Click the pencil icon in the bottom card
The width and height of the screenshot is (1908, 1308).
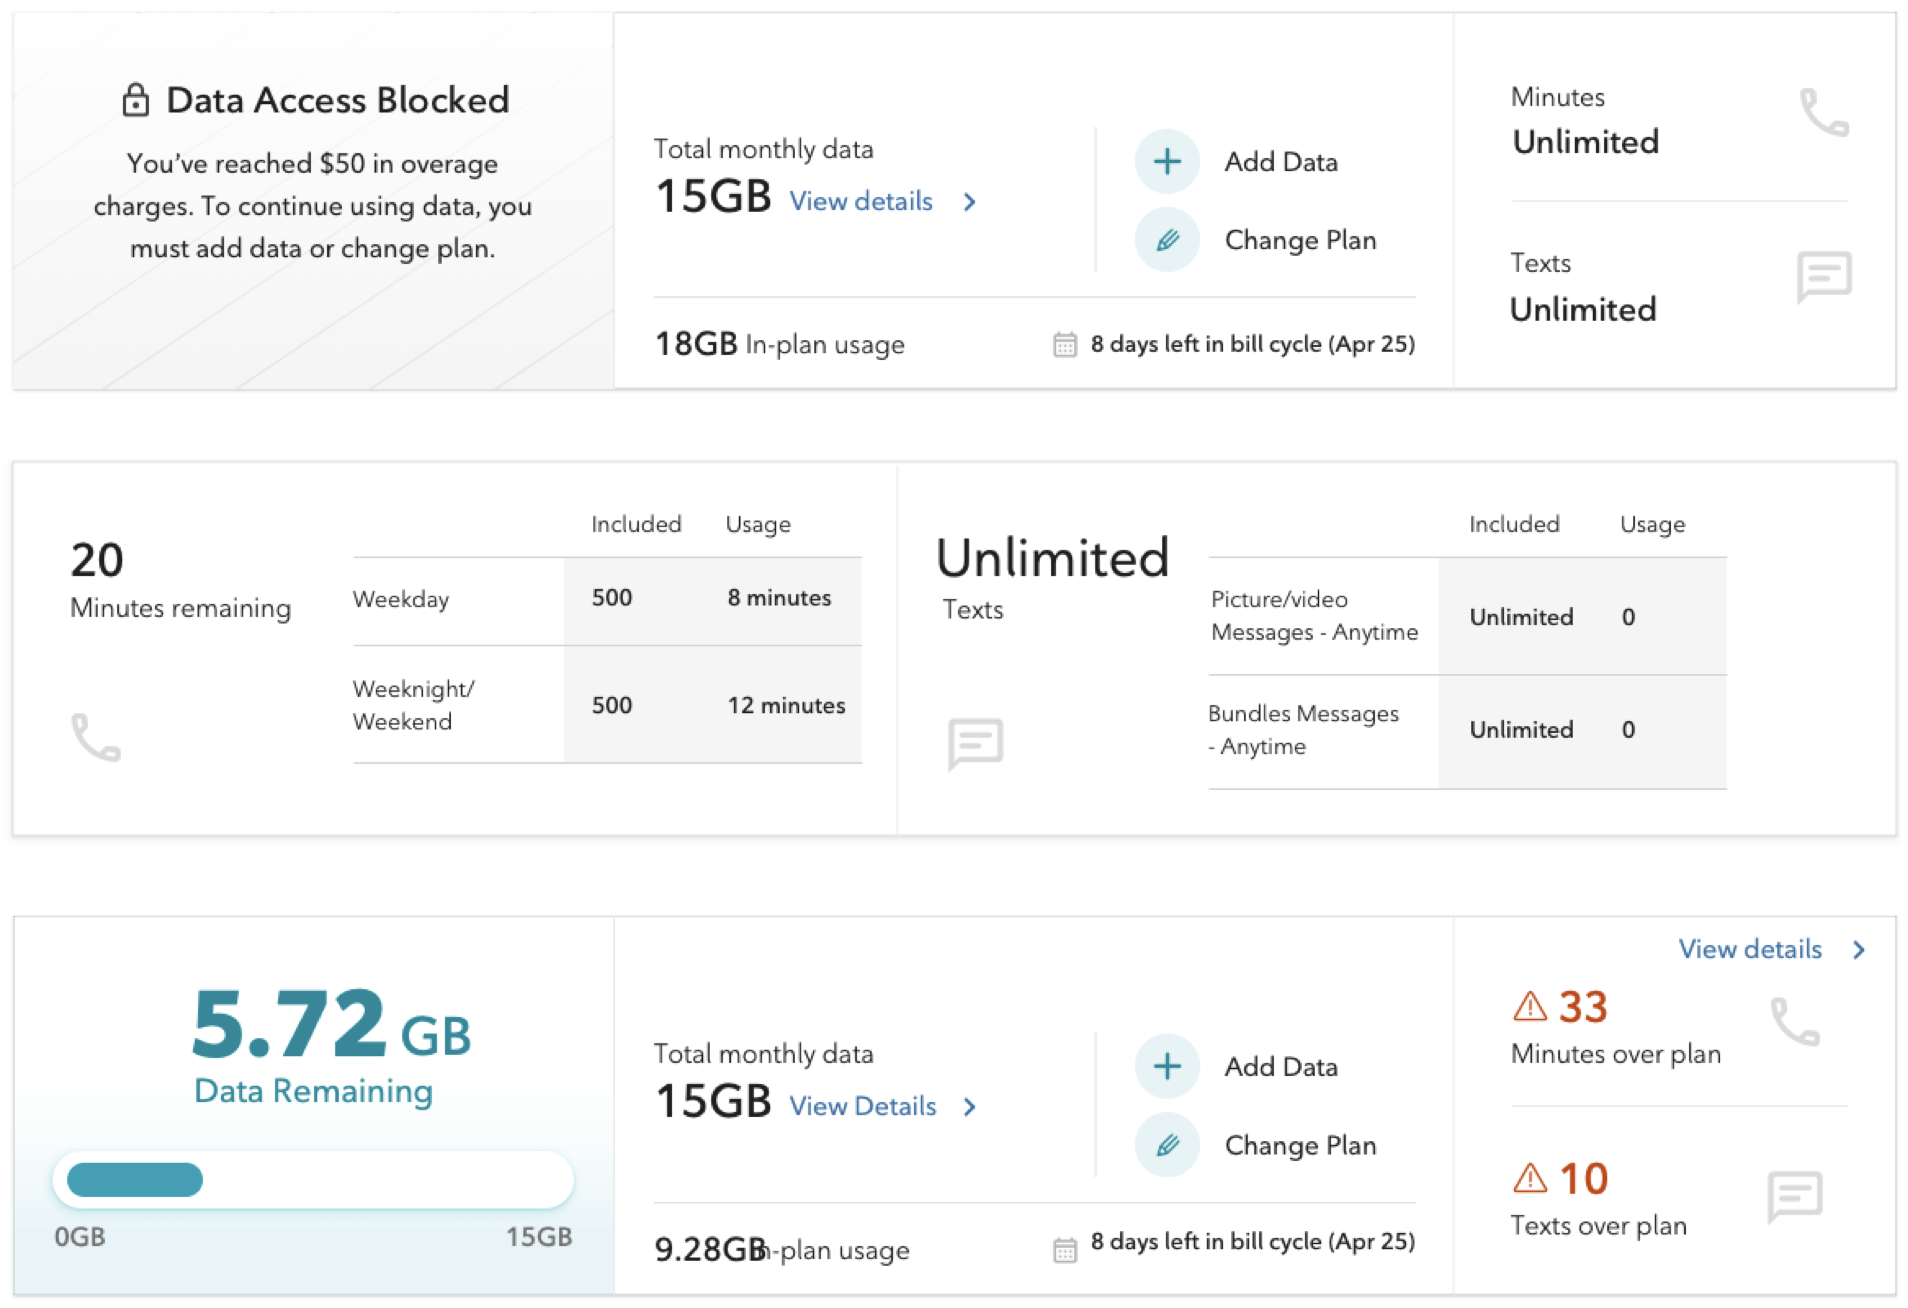tap(1166, 1145)
